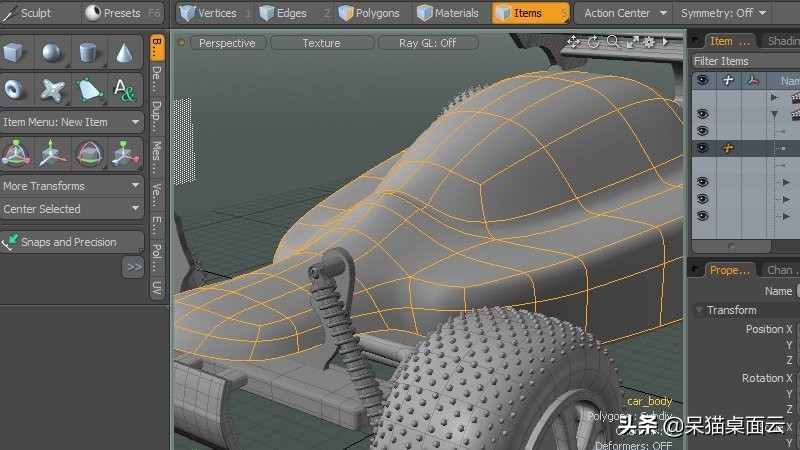The width and height of the screenshot is (800, 450).
Task: Toggle Ray GL off button
Action: pos(427,43)
